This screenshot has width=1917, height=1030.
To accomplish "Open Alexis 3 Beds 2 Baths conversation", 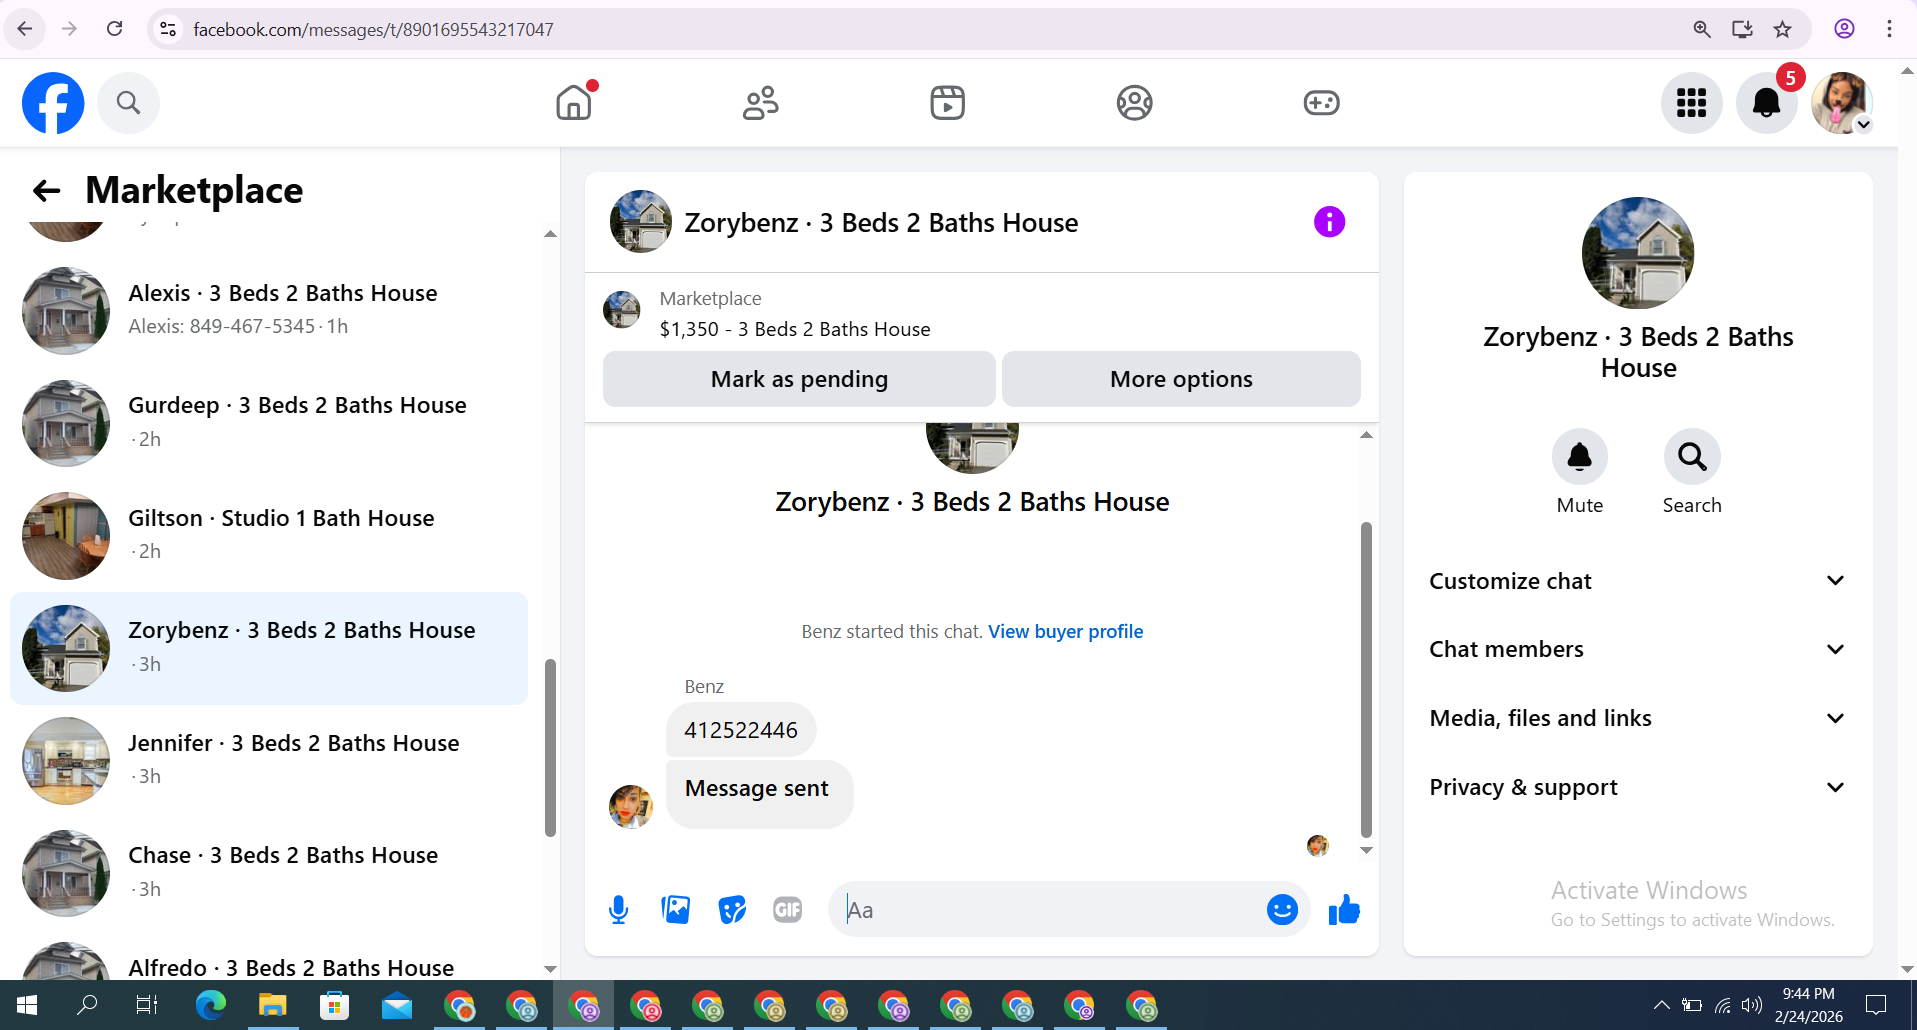I will click(269, 310).
